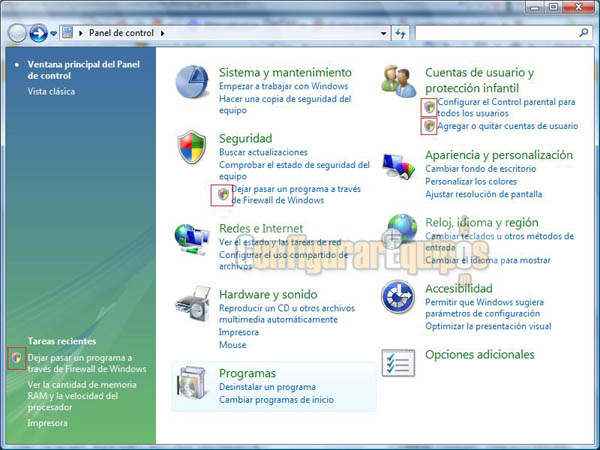Open Cuentas de usuario y protección infantil heading

tap(479, 80)
